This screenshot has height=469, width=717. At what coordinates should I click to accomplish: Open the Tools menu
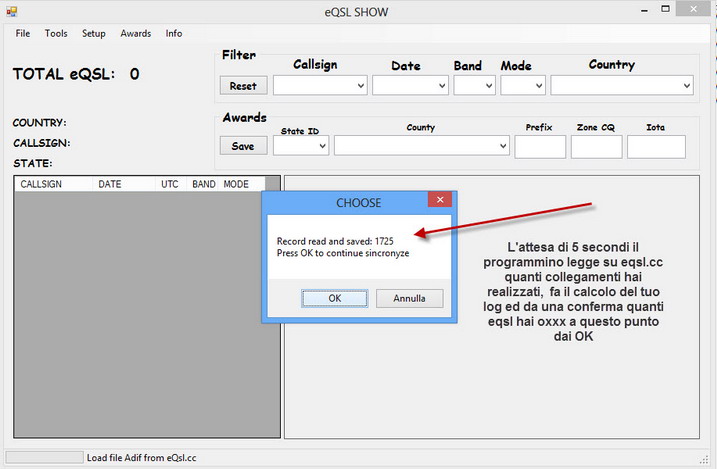point(56,33)
